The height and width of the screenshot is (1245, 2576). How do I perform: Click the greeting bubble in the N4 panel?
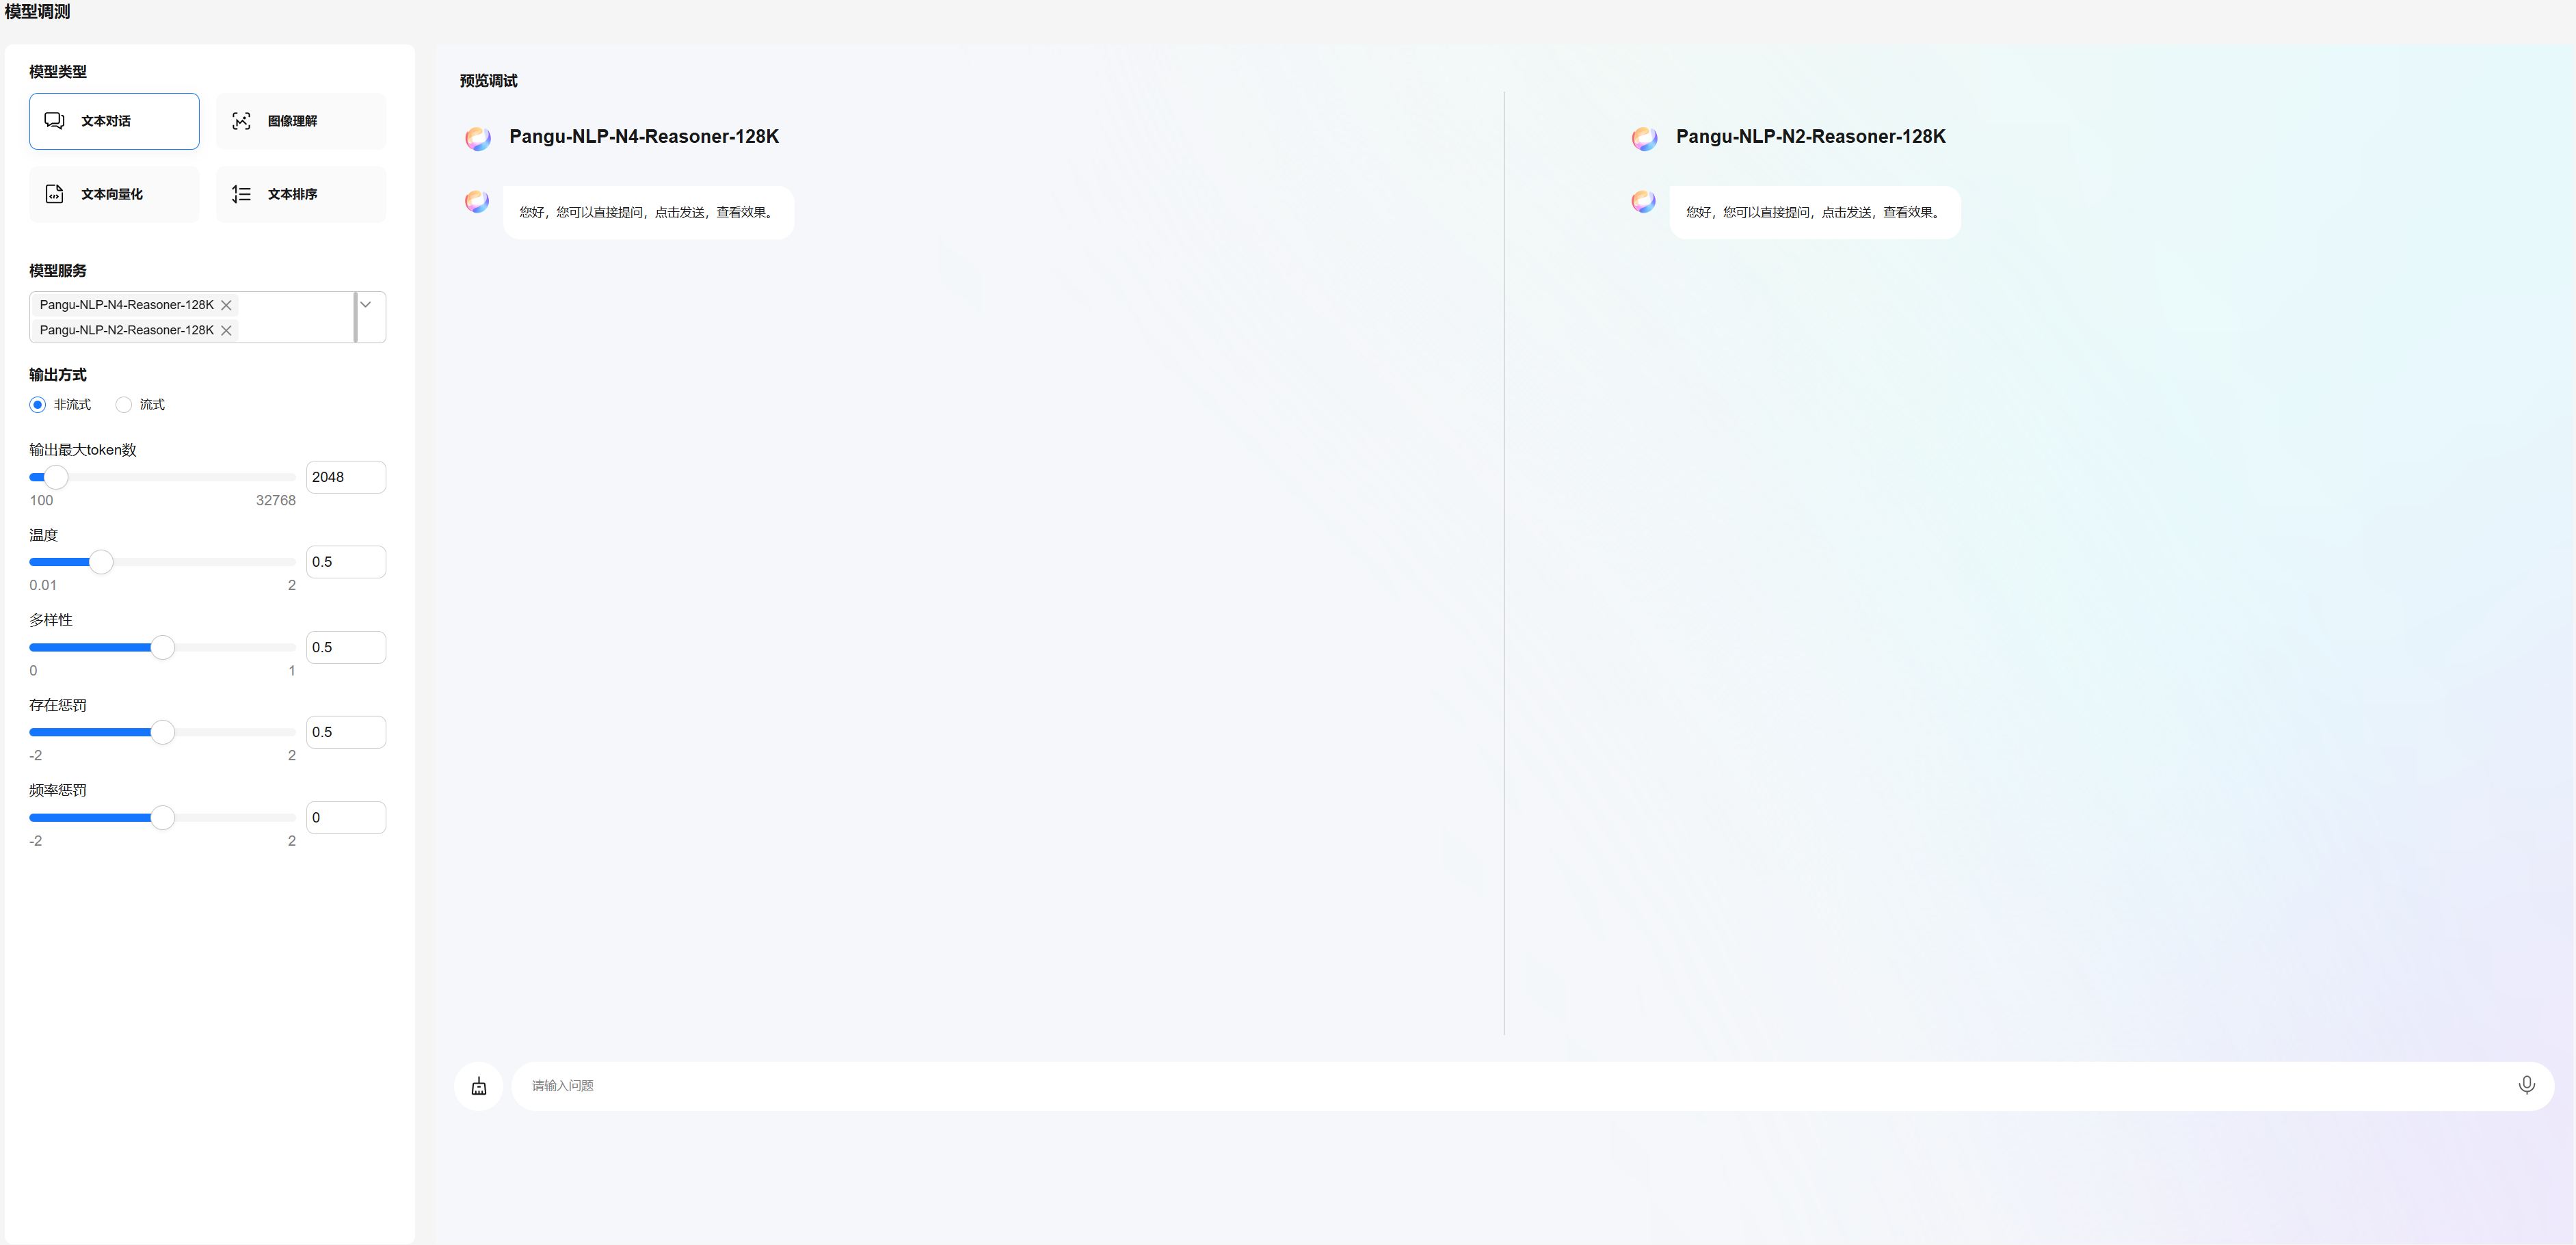coord(649,212)
